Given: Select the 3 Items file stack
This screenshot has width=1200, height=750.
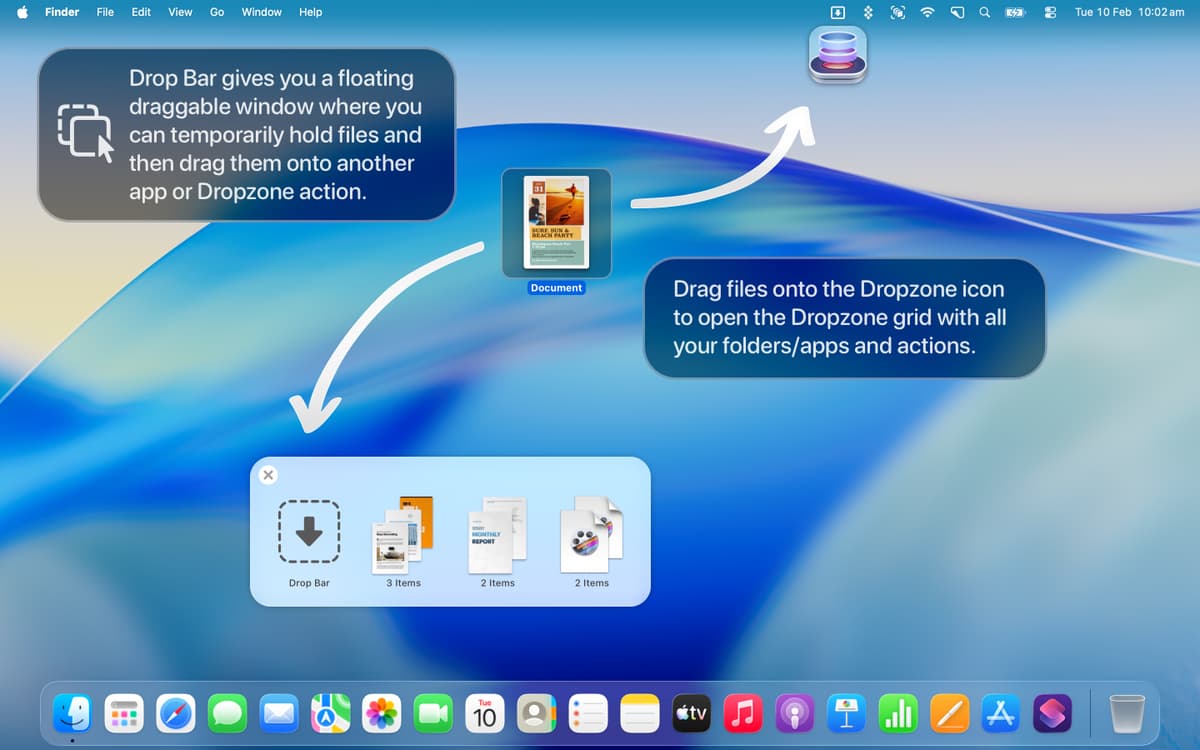Looking at the screenshot, I should coord(403,535).
